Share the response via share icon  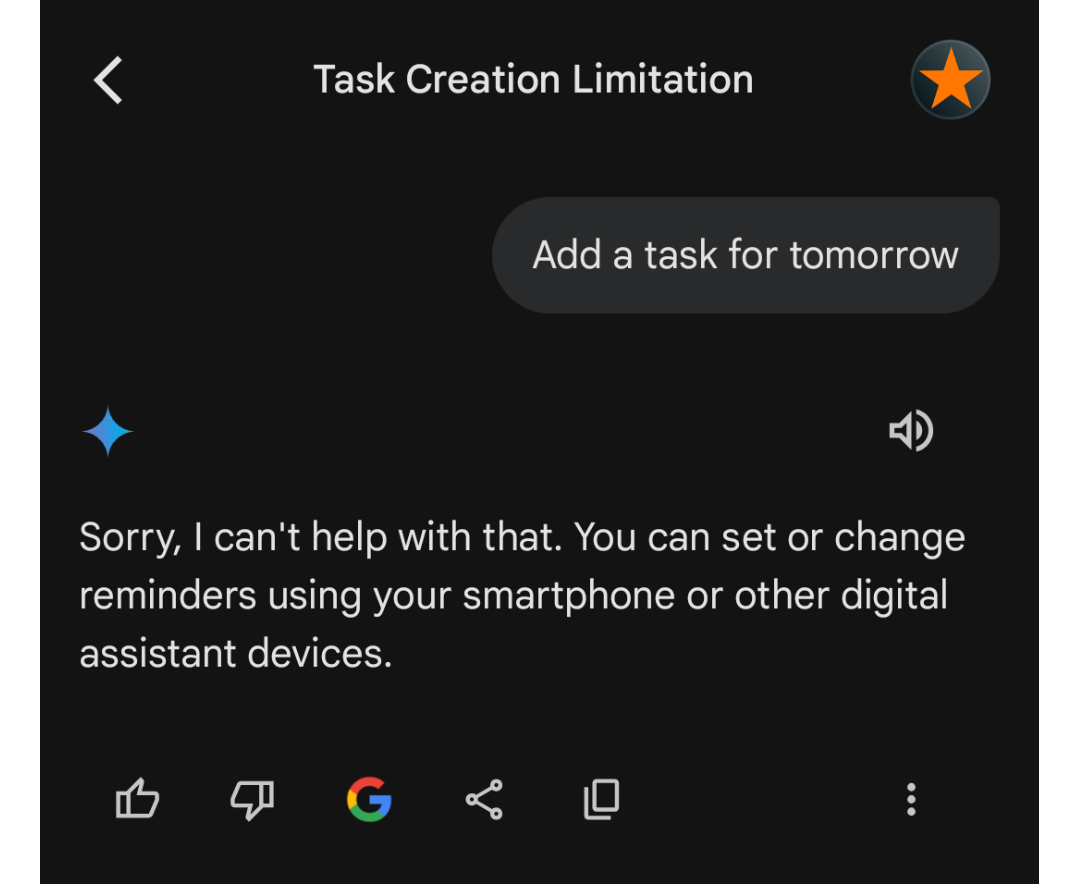click(484, 799)
